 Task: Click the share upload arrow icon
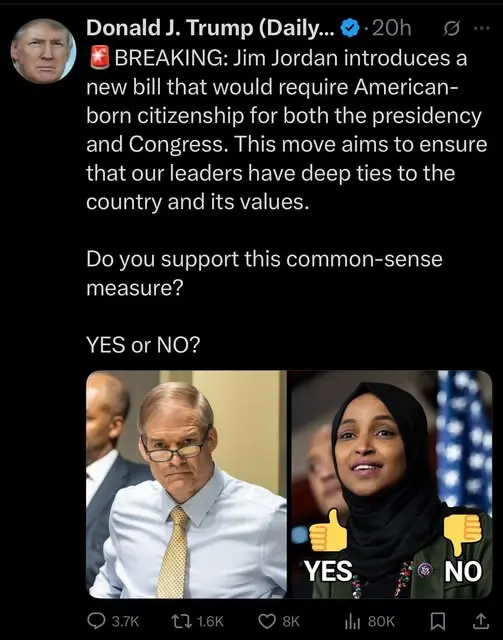(x=480, y=621)
